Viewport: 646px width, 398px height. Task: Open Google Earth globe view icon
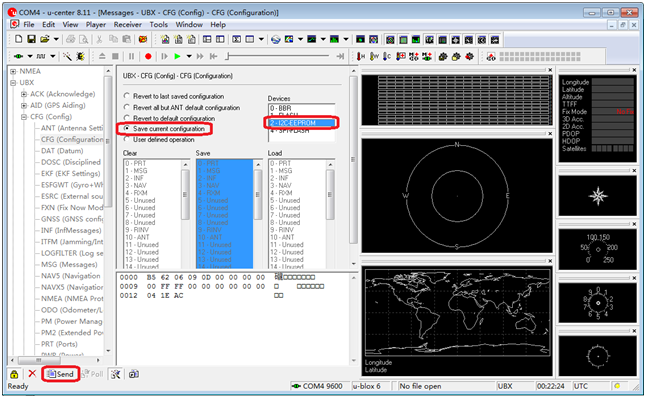276,39
